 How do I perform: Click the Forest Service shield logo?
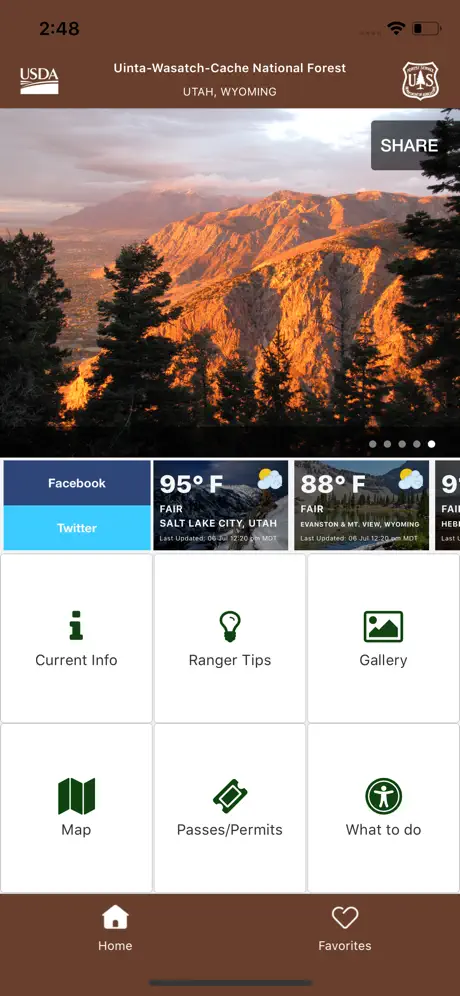(x=421, y=81)
